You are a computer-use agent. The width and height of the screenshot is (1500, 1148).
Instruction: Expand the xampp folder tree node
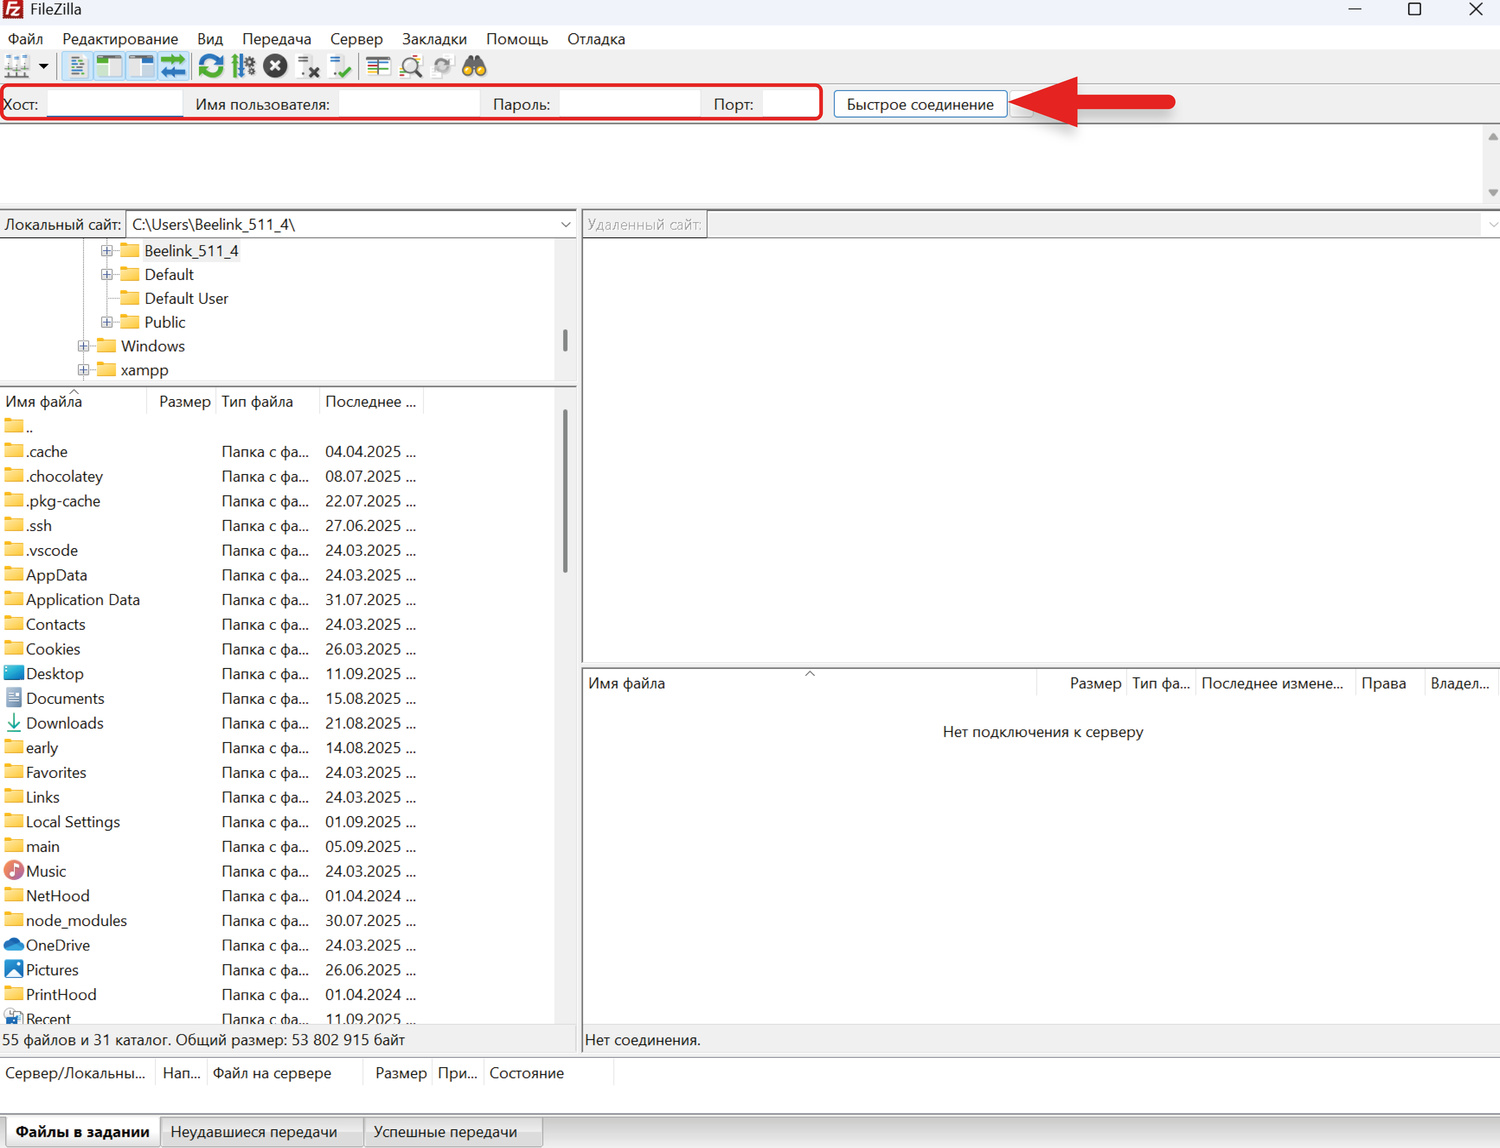84,370
